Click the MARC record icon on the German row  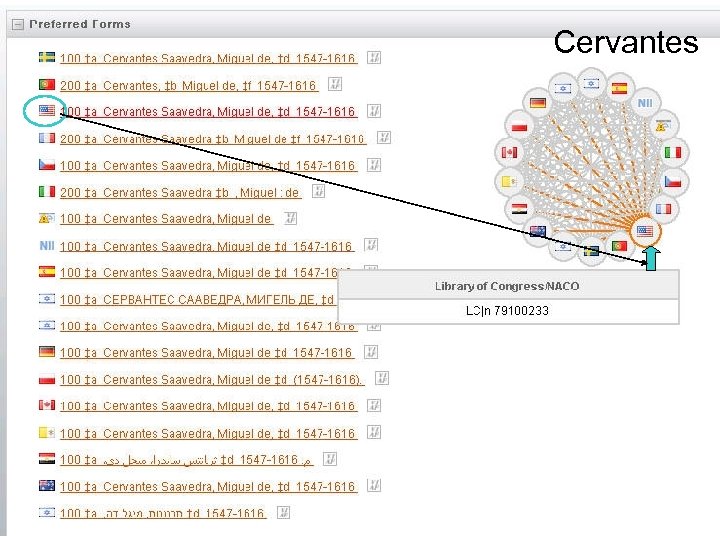(371, 352)
